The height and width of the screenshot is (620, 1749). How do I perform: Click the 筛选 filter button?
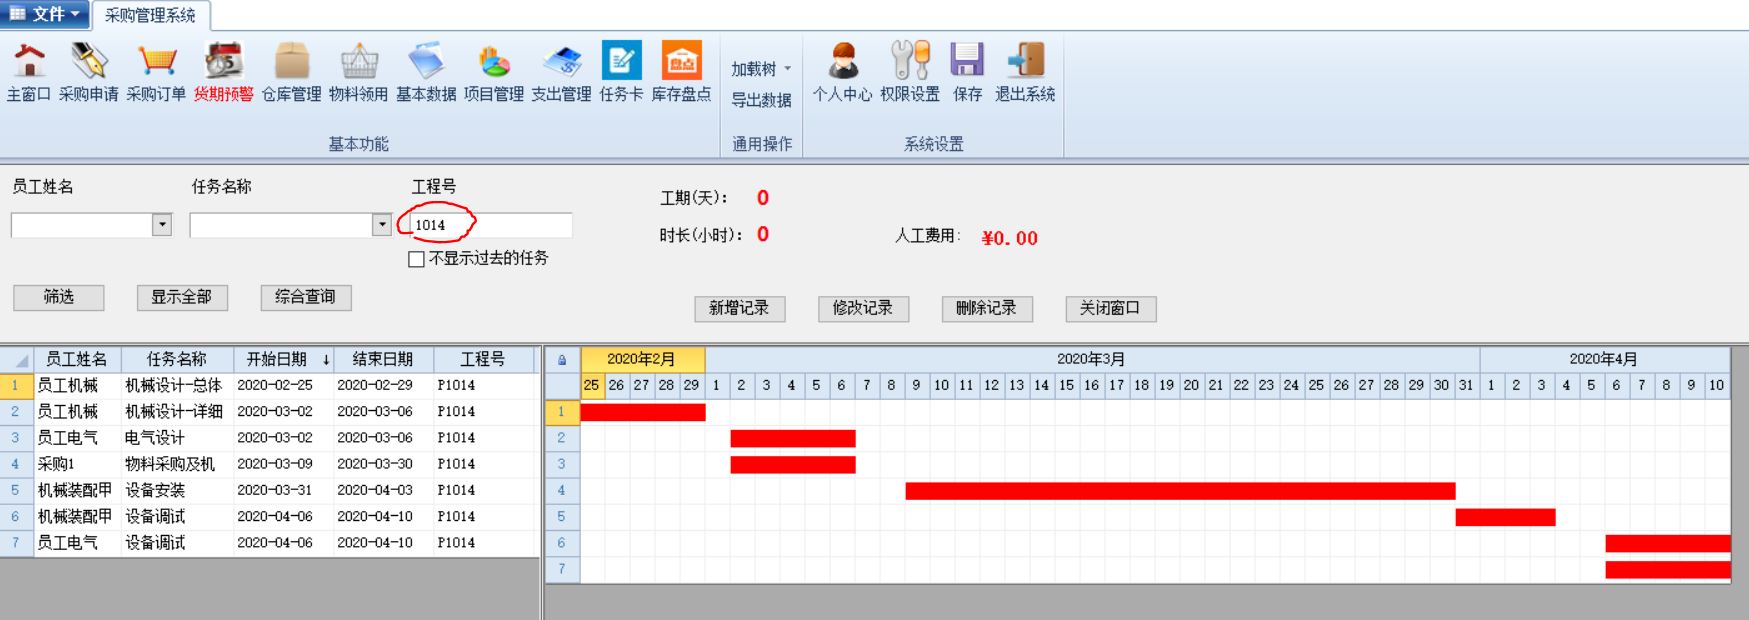tap(59, 297)
